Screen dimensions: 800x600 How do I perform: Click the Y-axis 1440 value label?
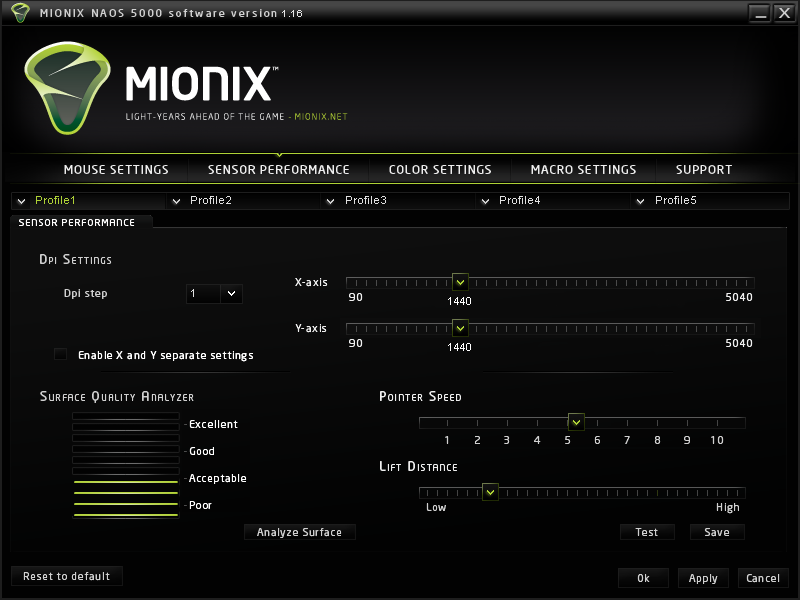pyautogui.click(x=459, y=347)
